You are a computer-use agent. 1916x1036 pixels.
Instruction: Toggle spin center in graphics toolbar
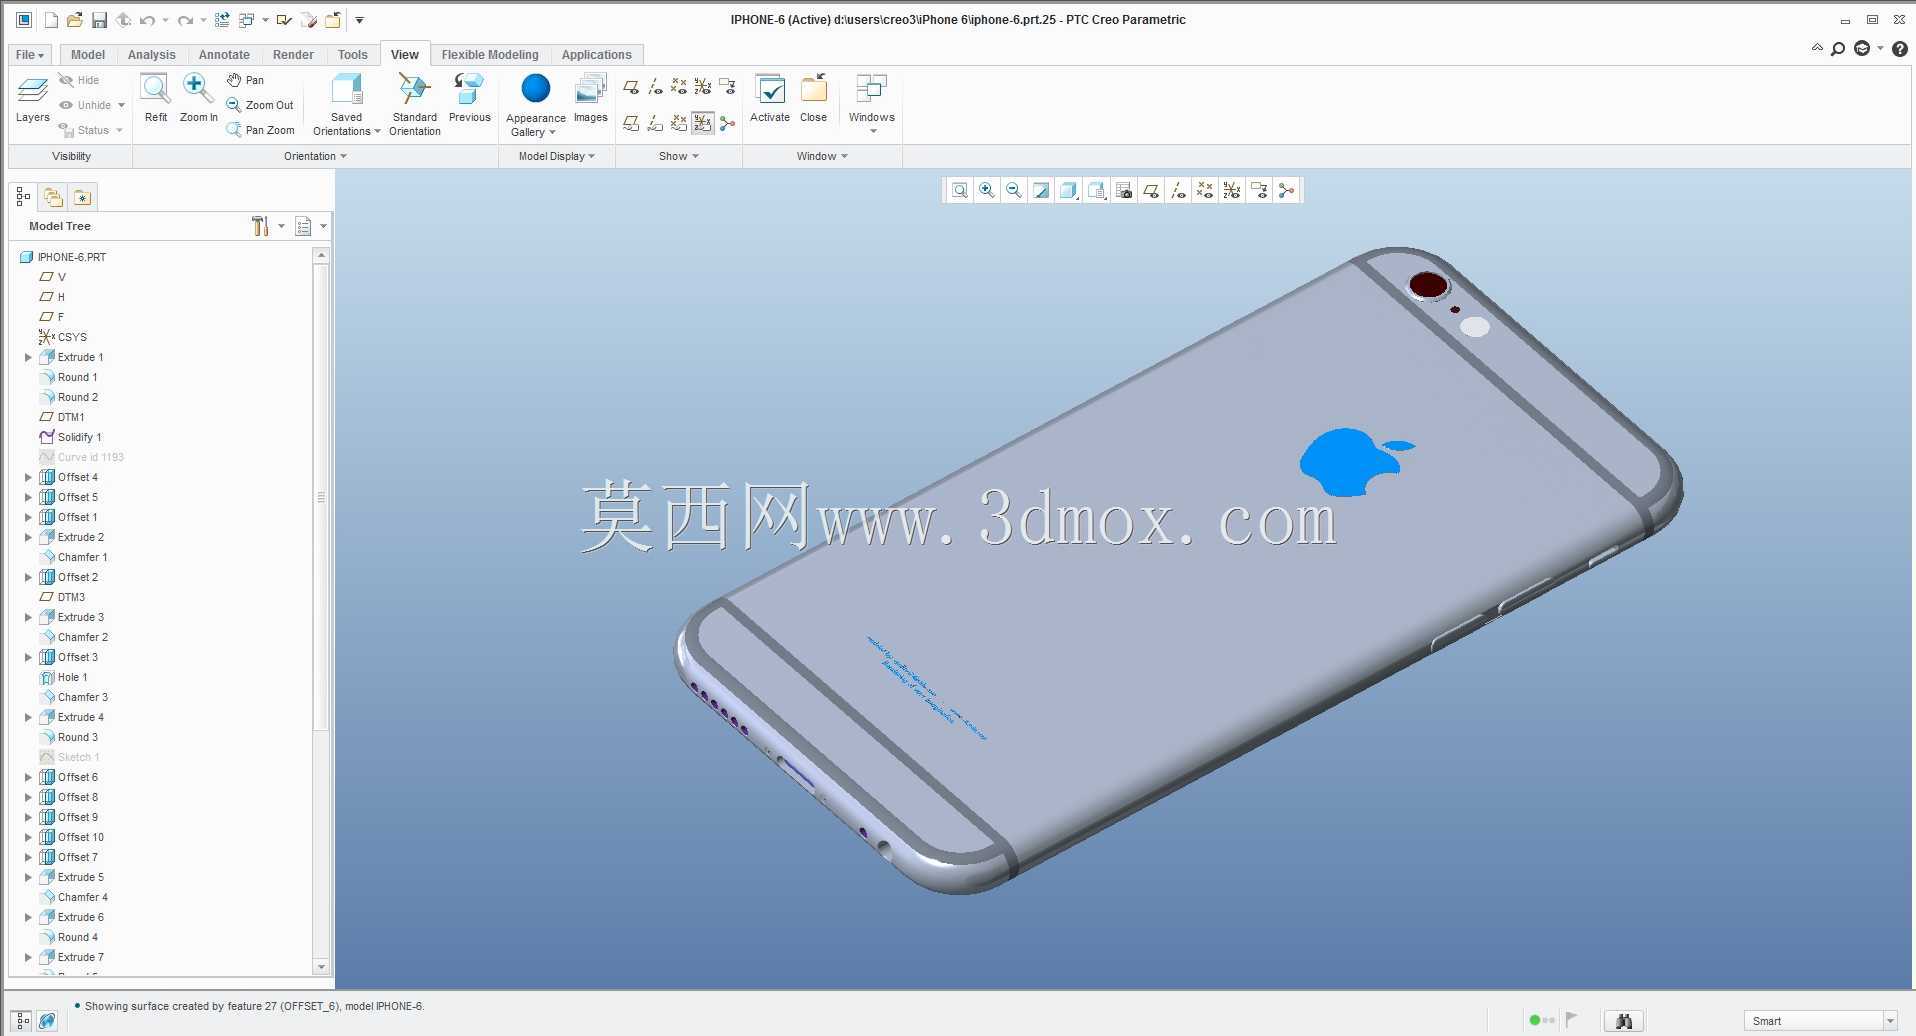(x=1286, y=190)
